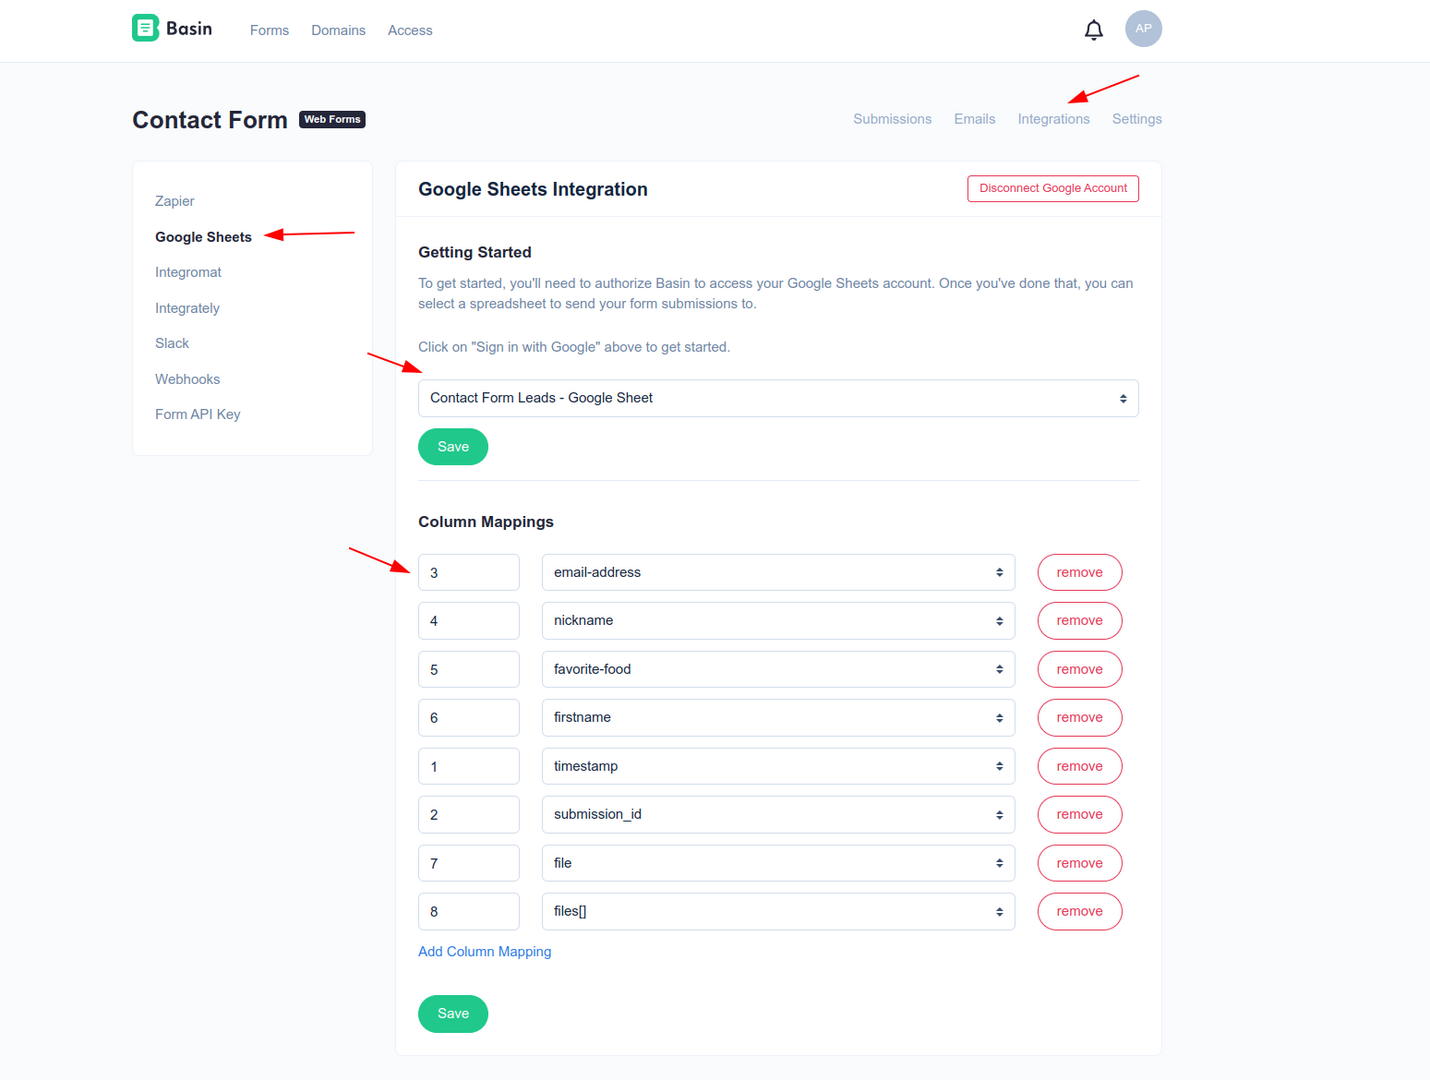Screen dimensions: 1430x1080
Task: Open the favorite-food mapping dropdown
Action: click(x=778, y=669)
